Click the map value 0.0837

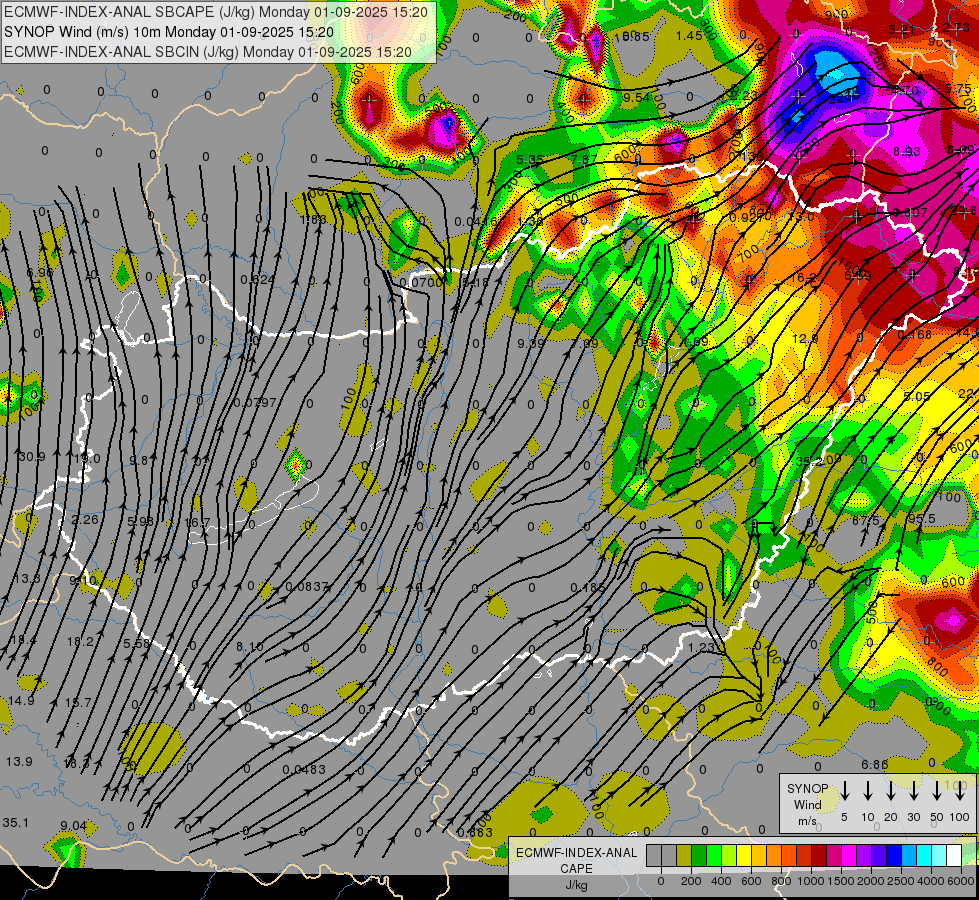point(307,586)
